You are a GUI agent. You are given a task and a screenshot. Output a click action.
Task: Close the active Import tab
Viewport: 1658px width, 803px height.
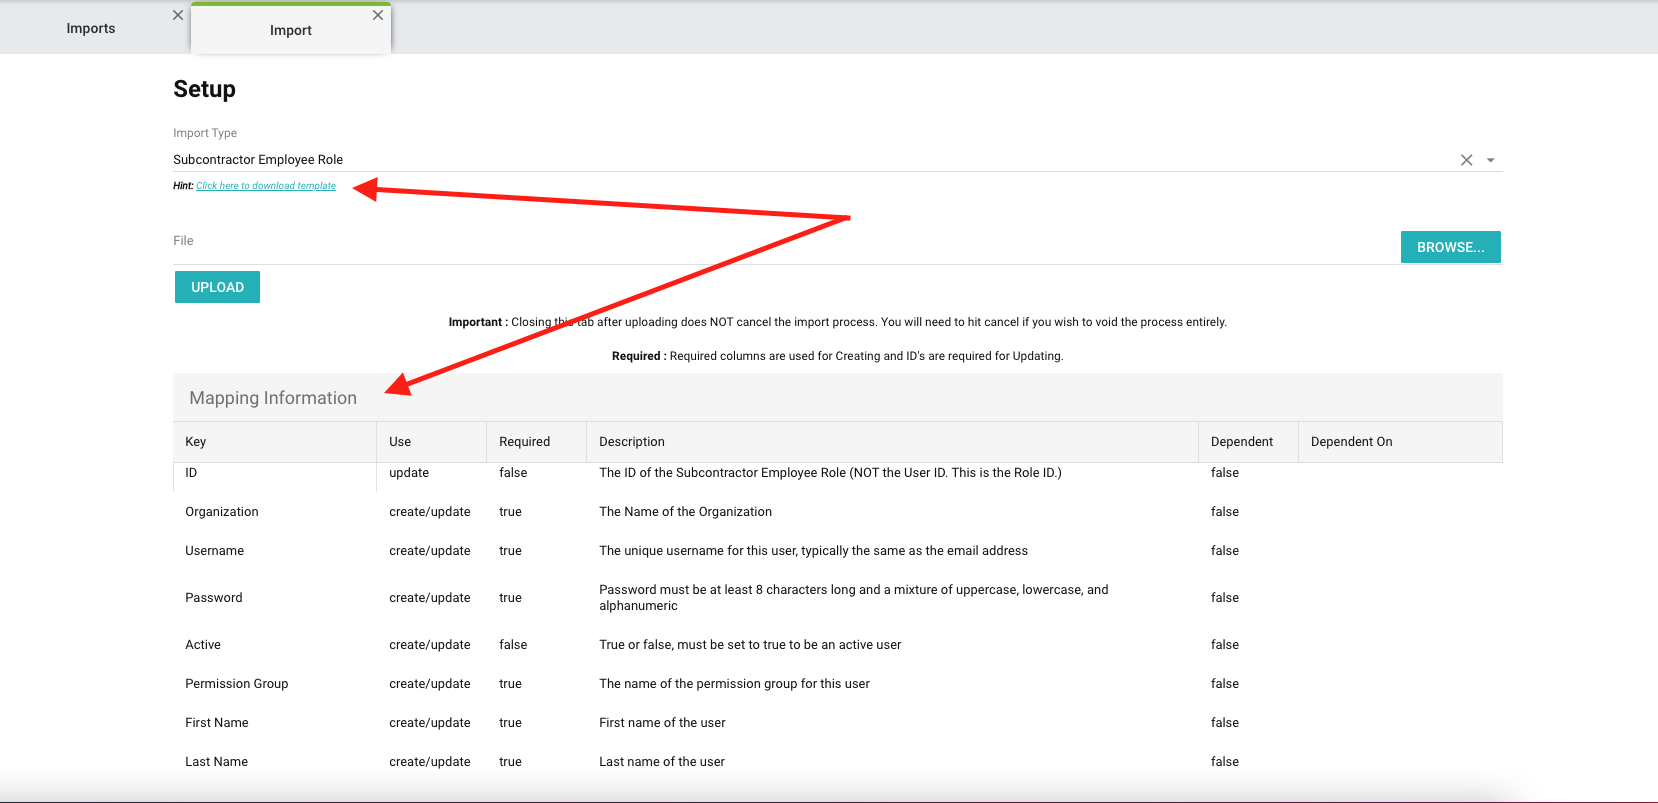point(378,15)
